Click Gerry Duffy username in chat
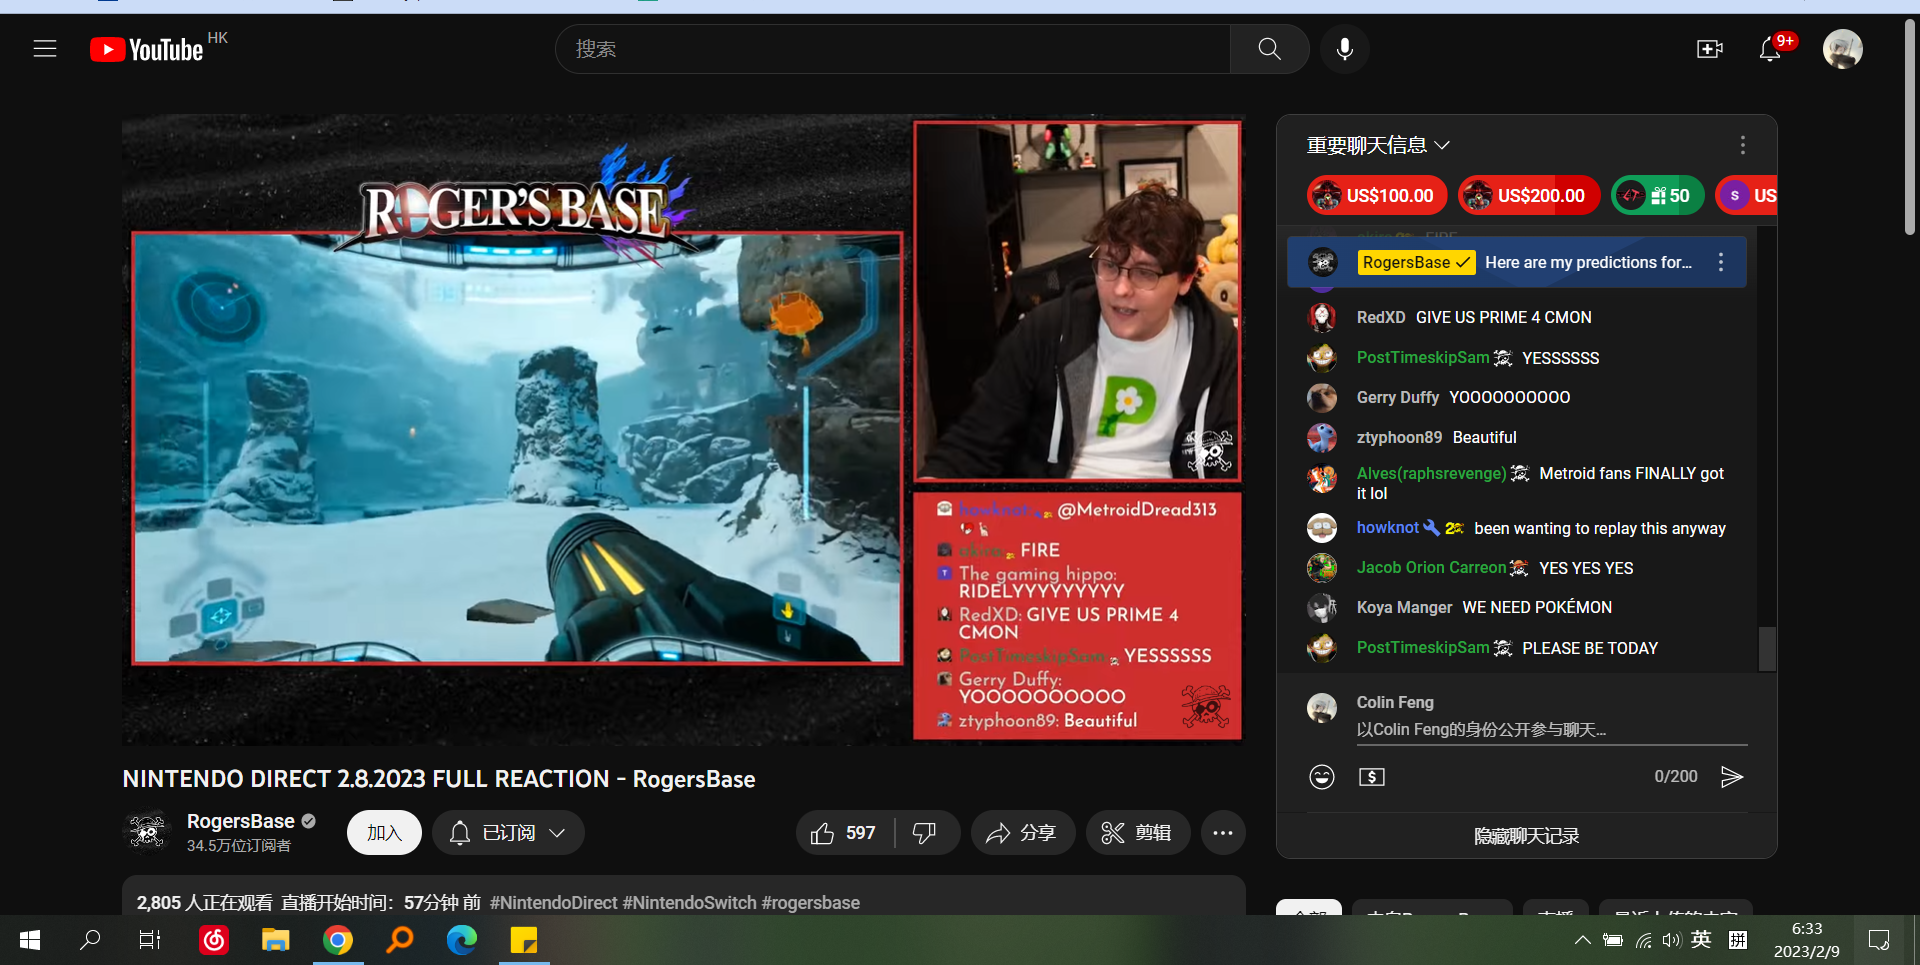 1397,397
